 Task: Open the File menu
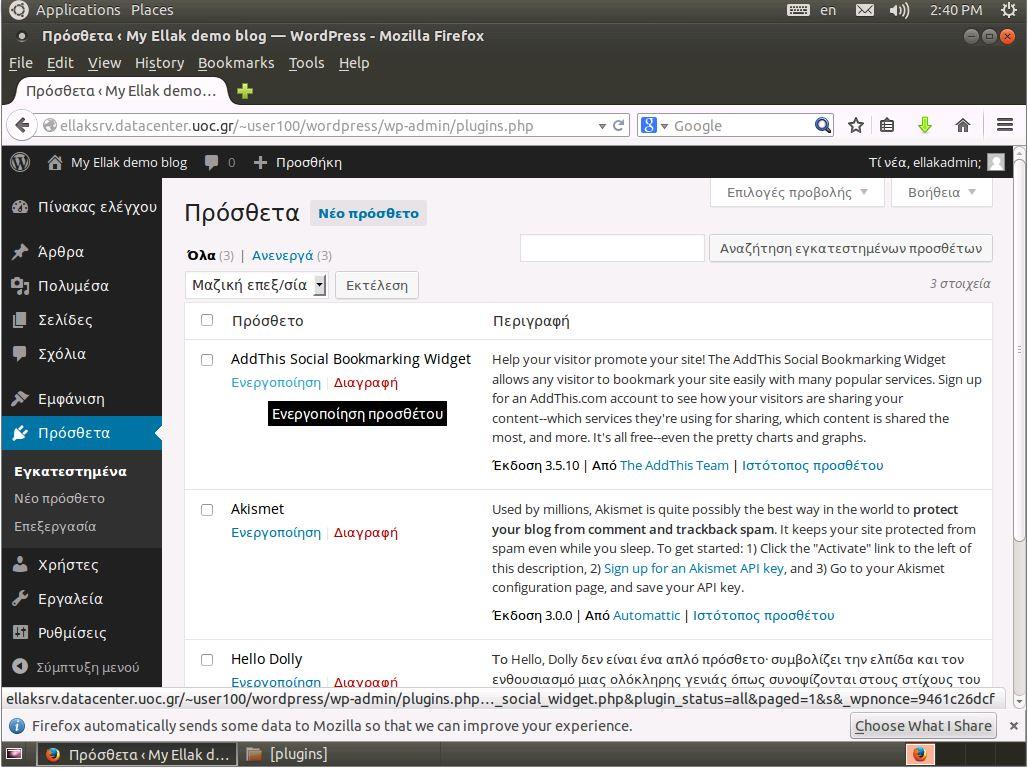pos(21,63)
